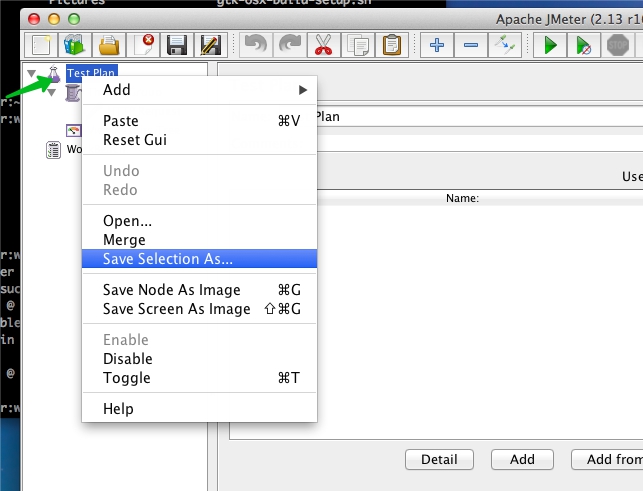The height and width of the screenshot is (491, 643).
Task: Click the Copy toolbar icon
Action: pyautogui.click(x=358, y=45)
